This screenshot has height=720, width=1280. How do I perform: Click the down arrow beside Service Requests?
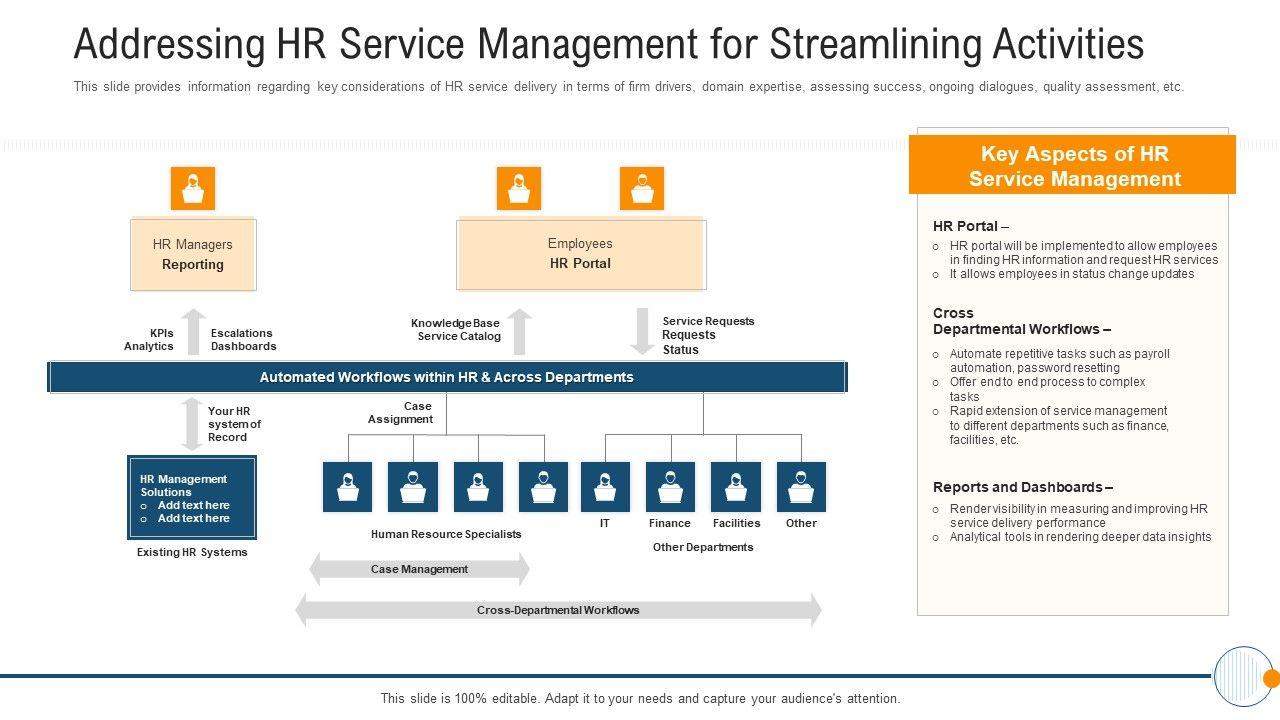(642, 331)
